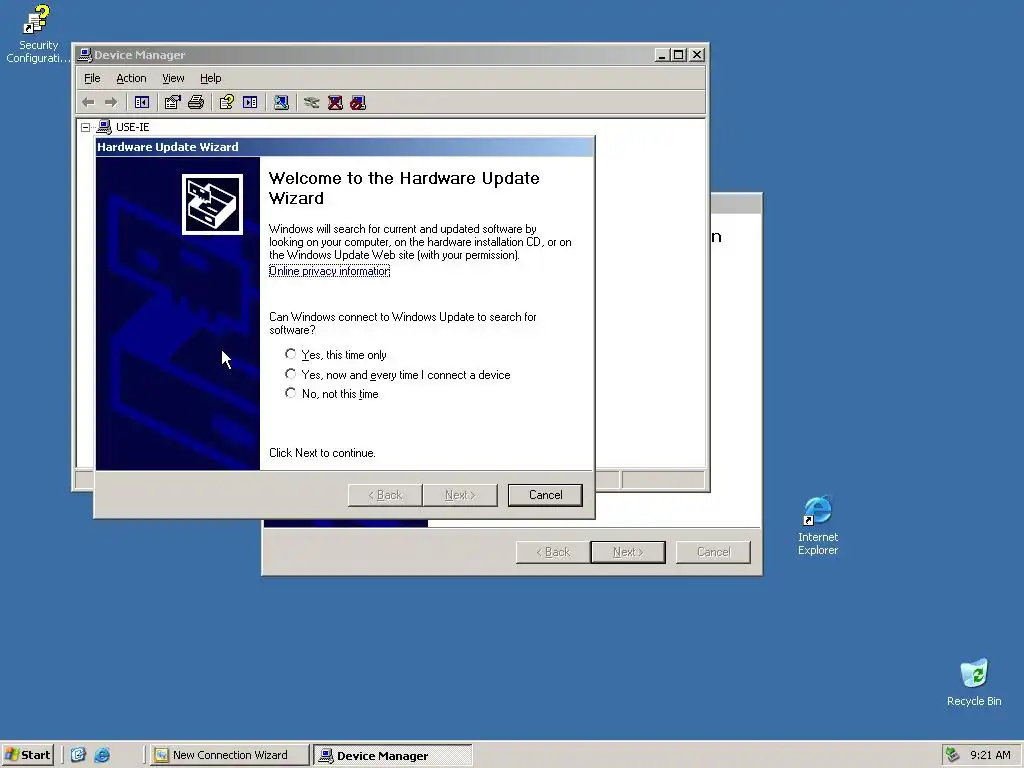Click Cancel in the New Connection Wizard window
This screenshot has height=768, width=1024.
pyautogui.click(x=713, y=552)
